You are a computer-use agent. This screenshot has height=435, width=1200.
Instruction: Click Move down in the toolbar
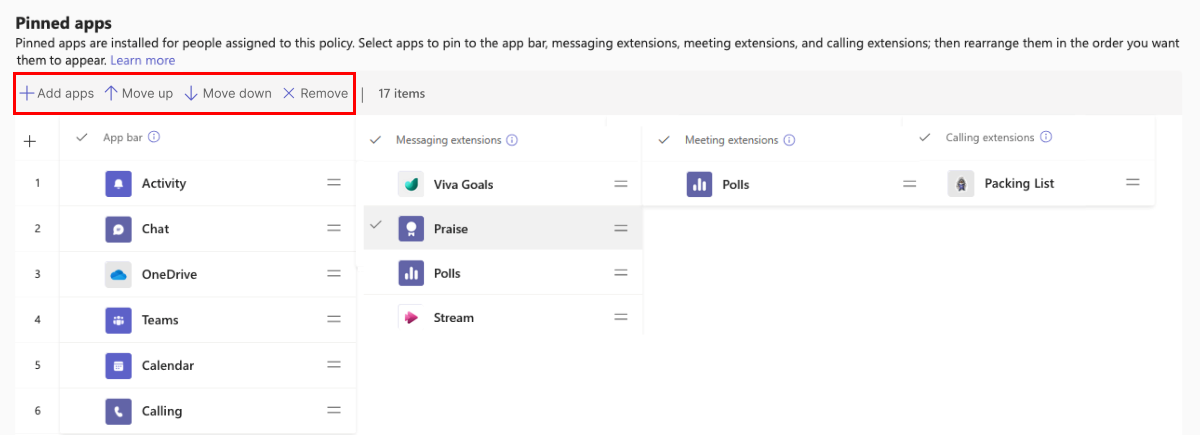click(228, 93)
